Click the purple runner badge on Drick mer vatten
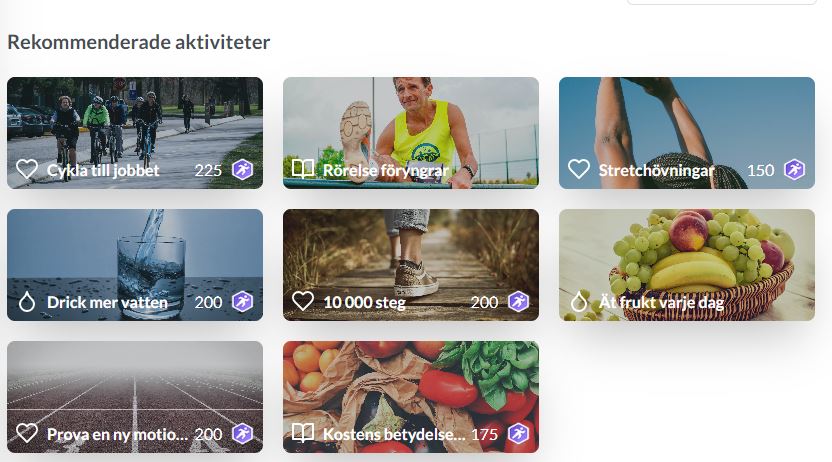Viewport: 832px width, 462px height. click(x=242, y=302)
